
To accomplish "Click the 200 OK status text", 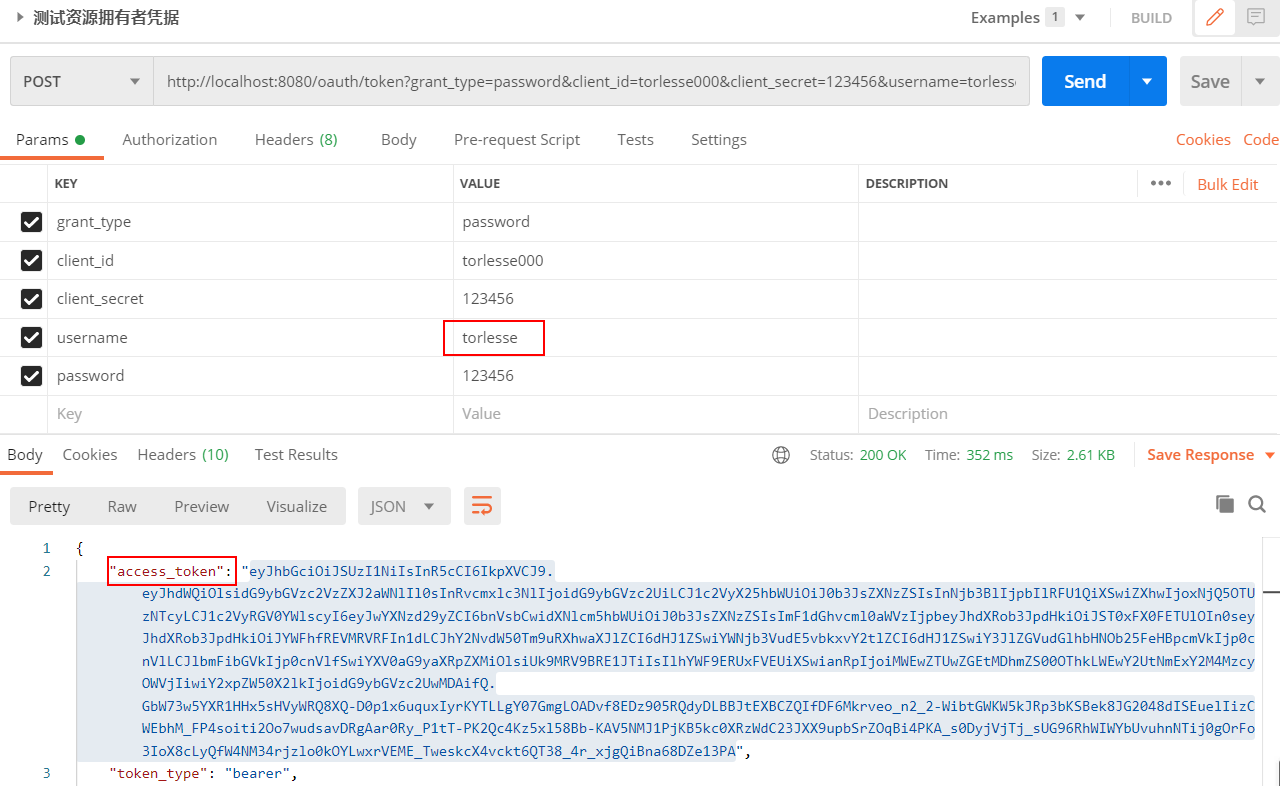I will 883,455.
